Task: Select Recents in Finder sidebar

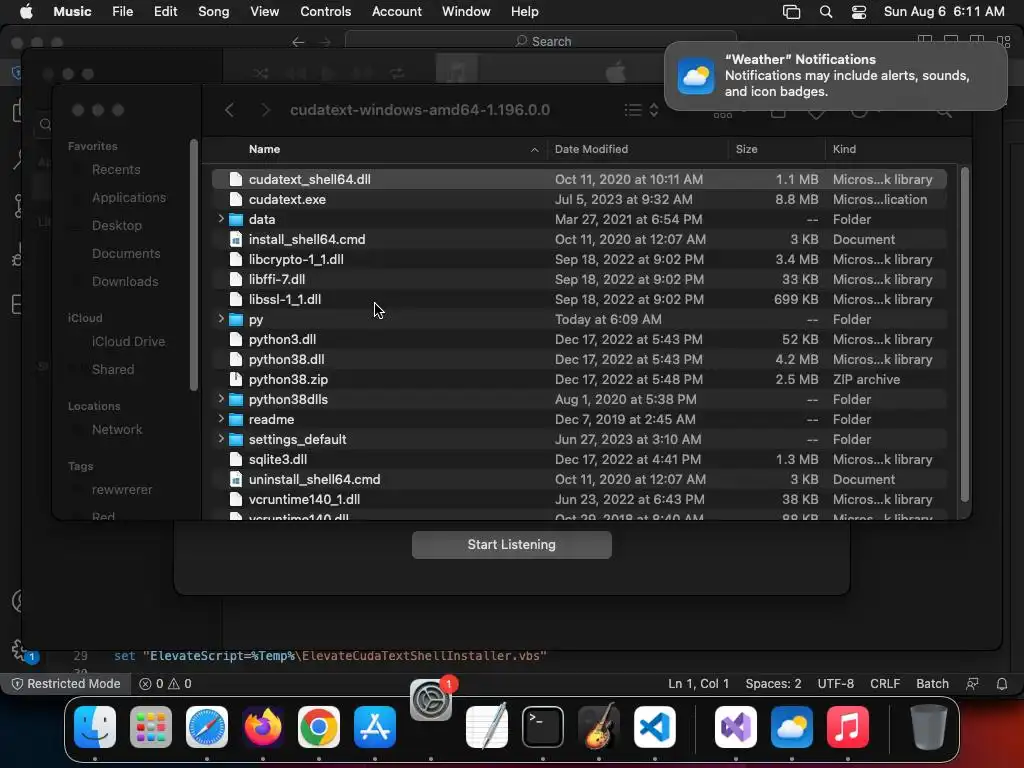Action: click(116, 169)
